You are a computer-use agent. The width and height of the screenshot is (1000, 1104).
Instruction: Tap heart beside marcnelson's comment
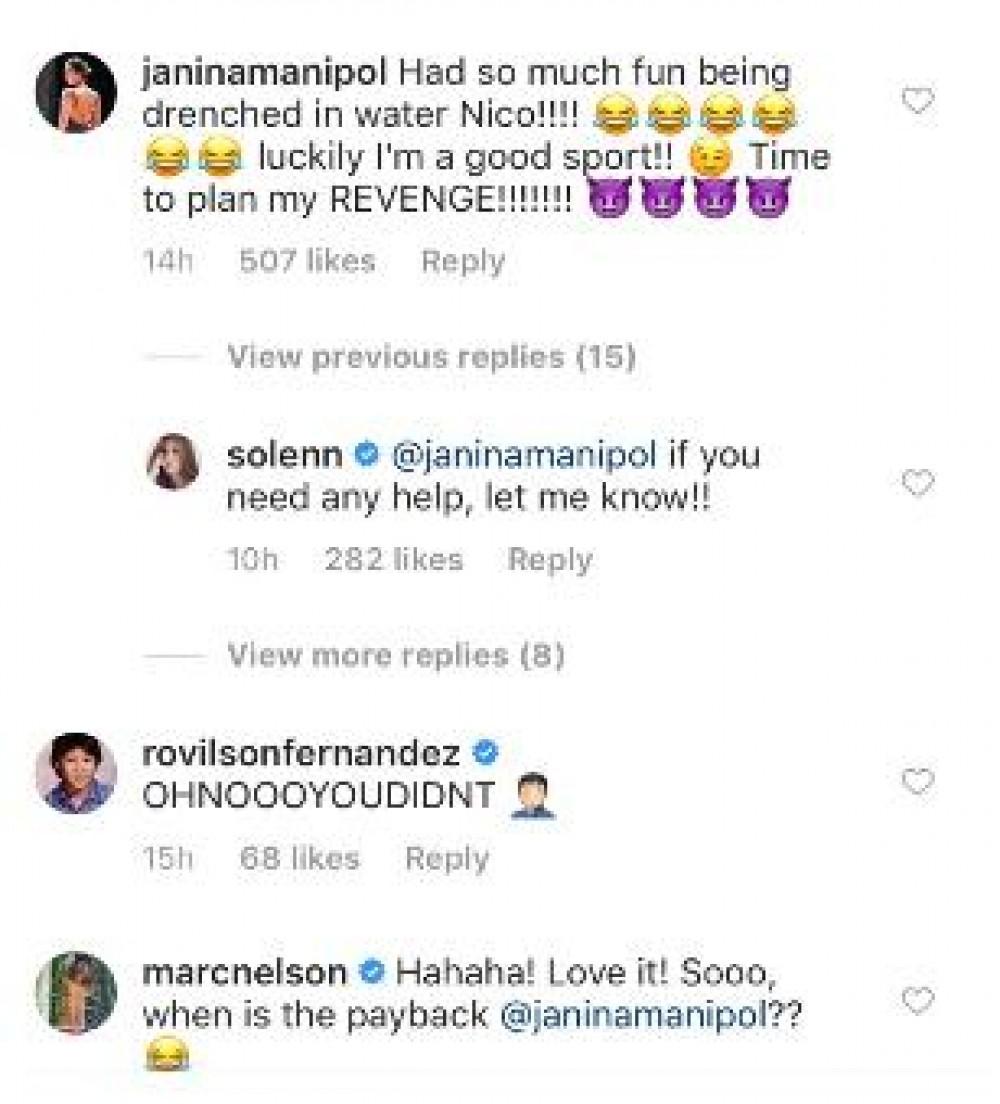917,1001
